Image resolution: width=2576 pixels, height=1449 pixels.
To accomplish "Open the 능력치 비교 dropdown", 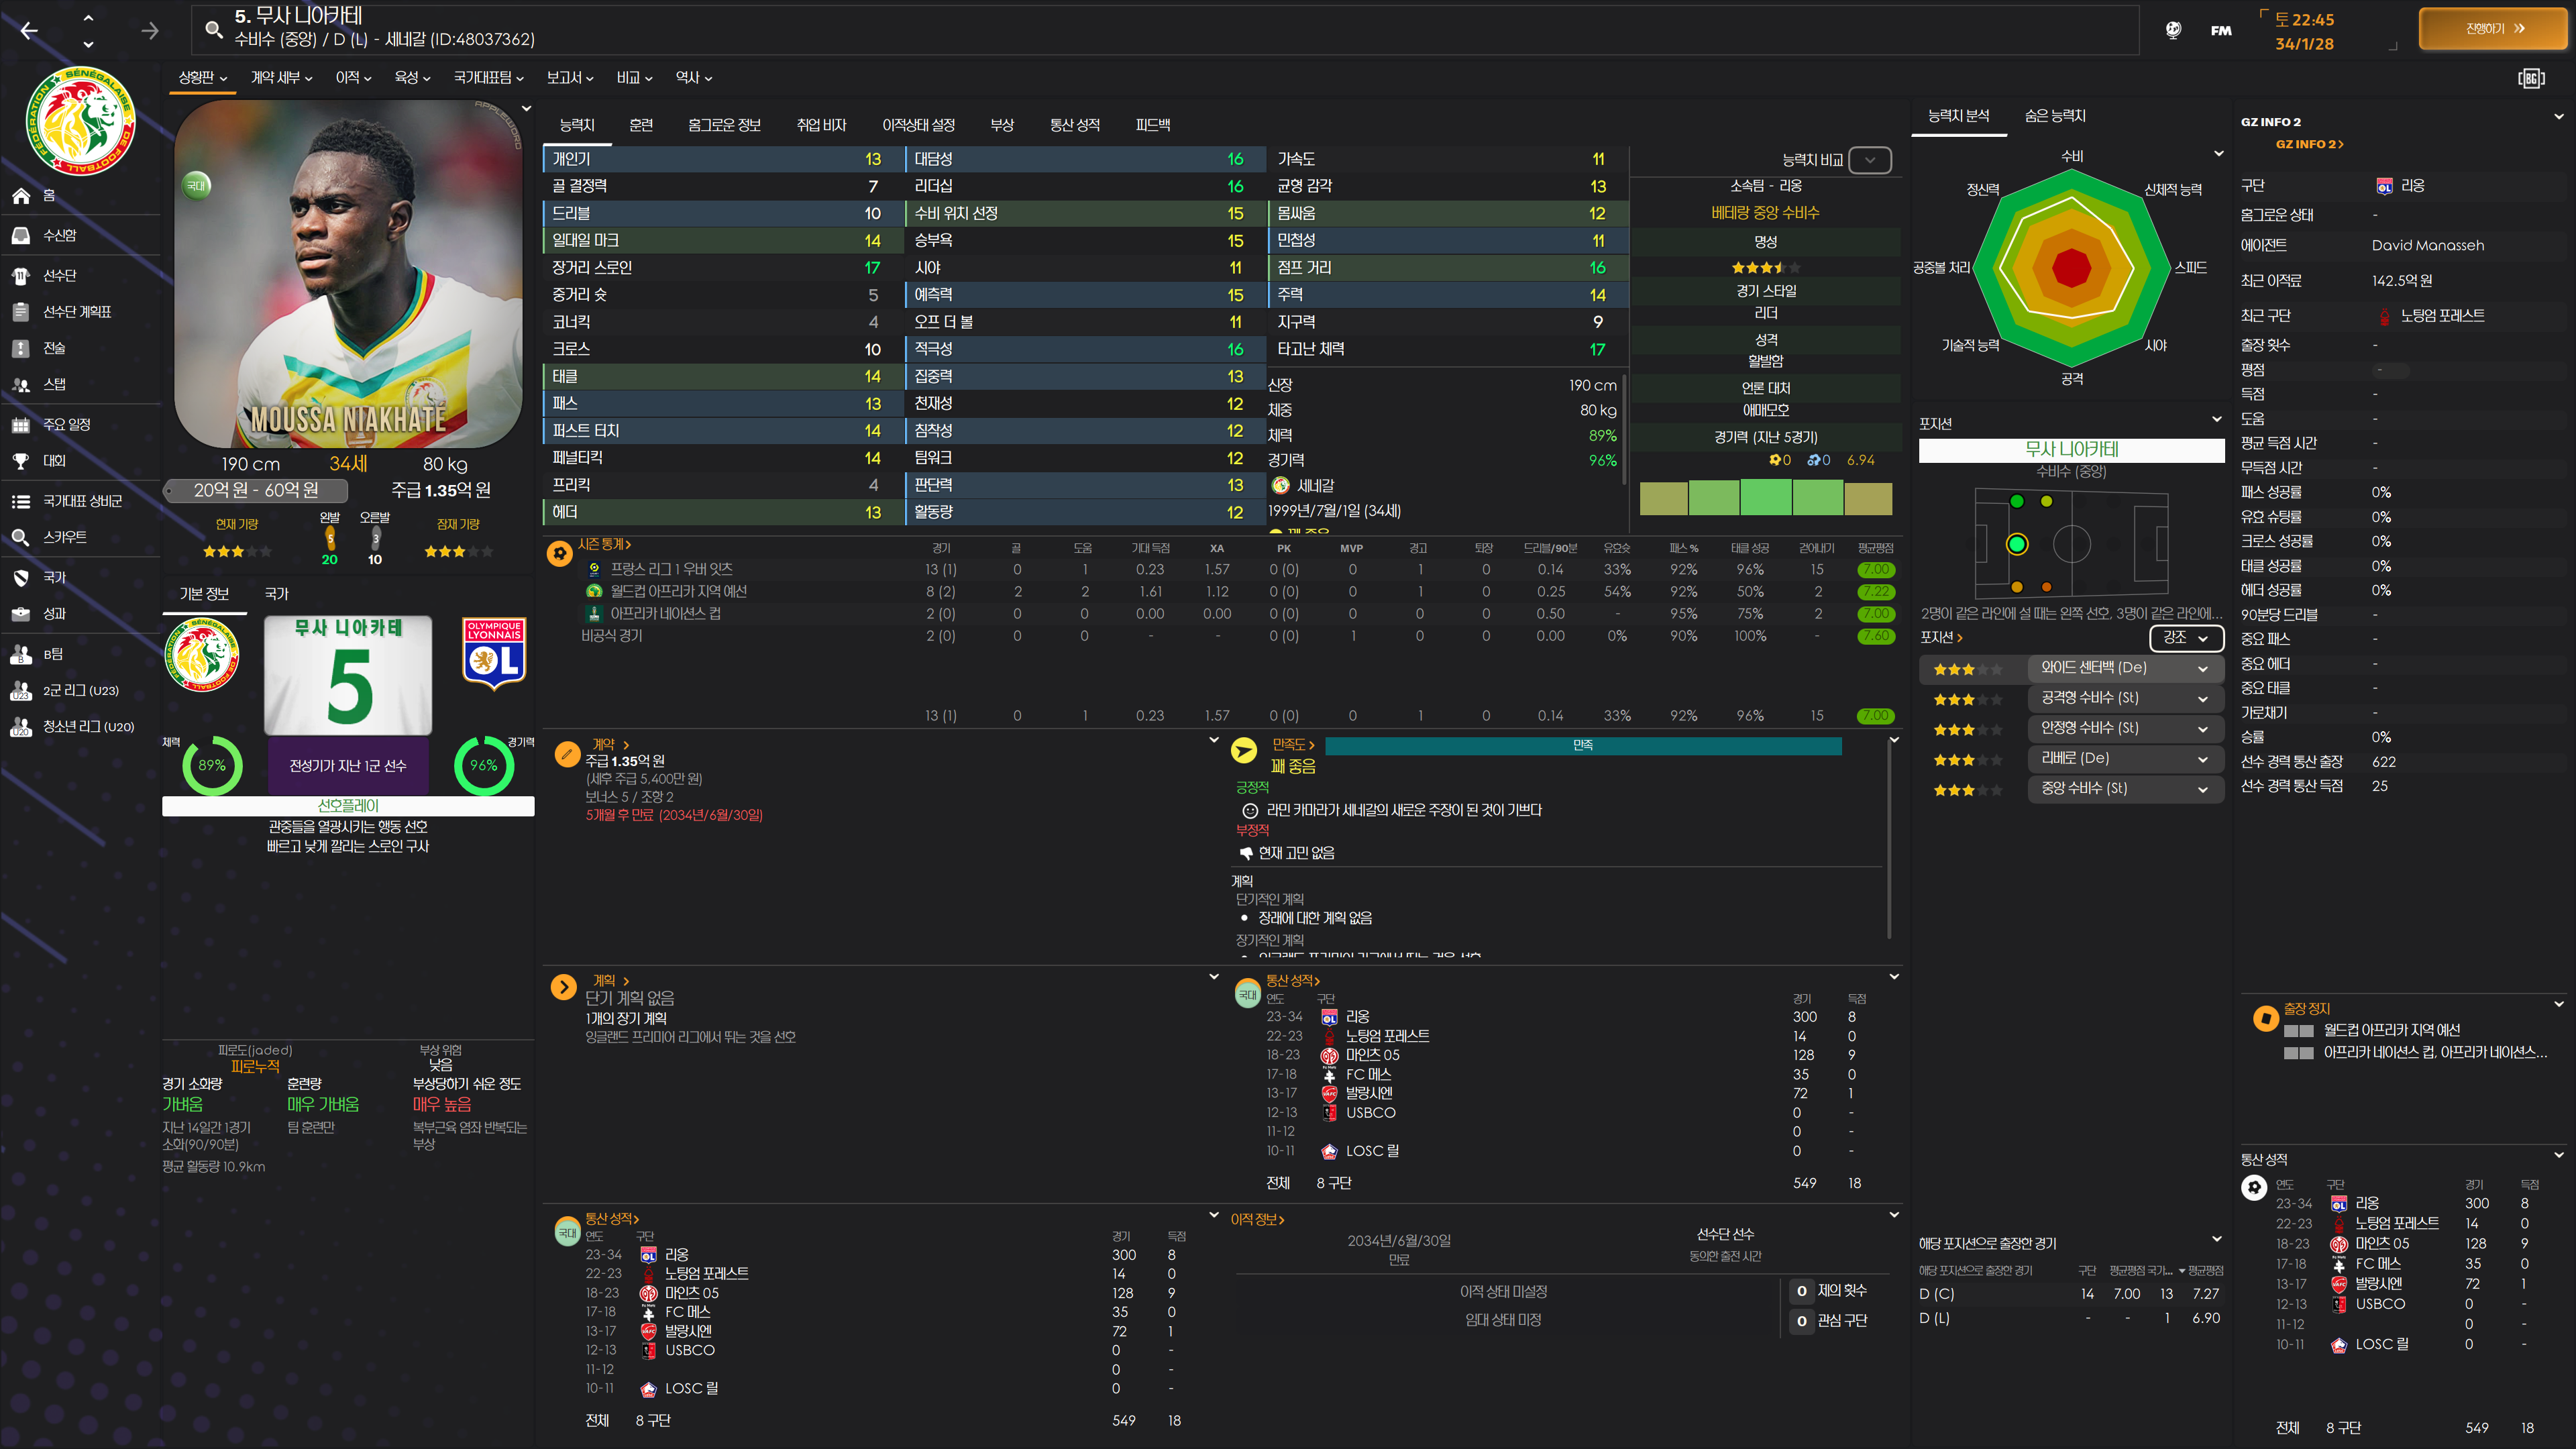I will click(x=1869, y=160).
